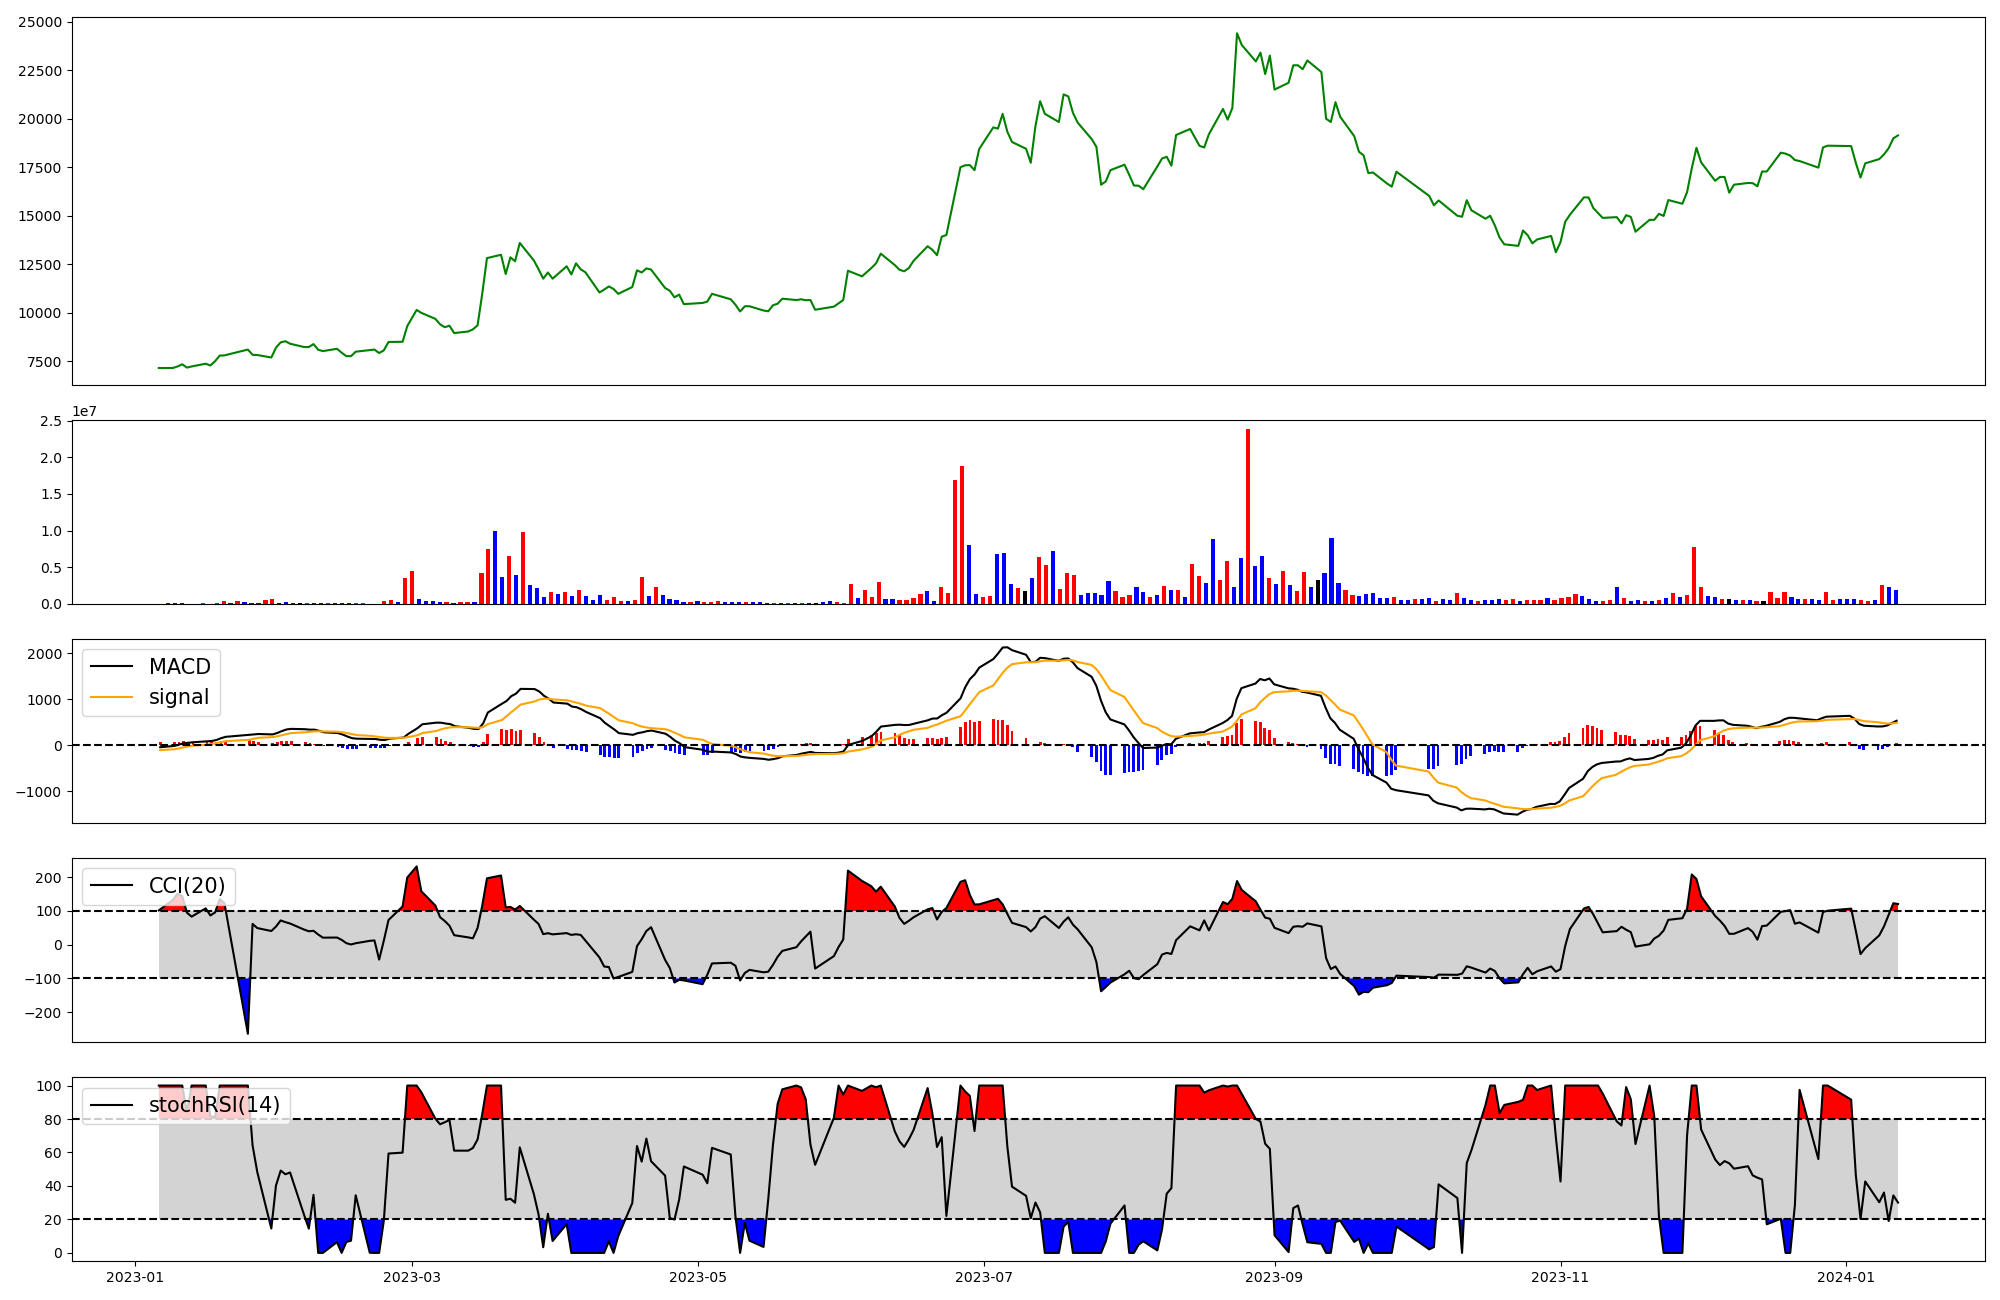This screenshot has height=1300, width=2000.
Task: Click the price chart's highest peak
Action: [x=1237, y=34]
